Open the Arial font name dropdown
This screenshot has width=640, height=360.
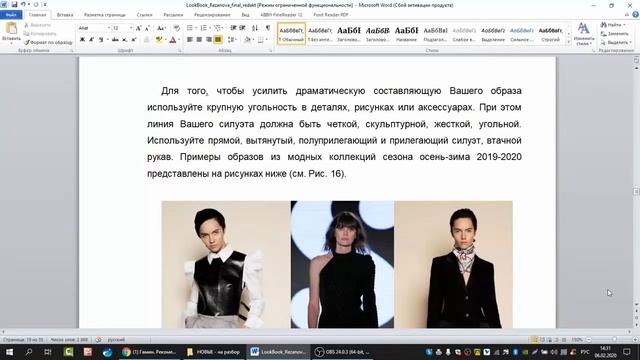pos(109,28)
